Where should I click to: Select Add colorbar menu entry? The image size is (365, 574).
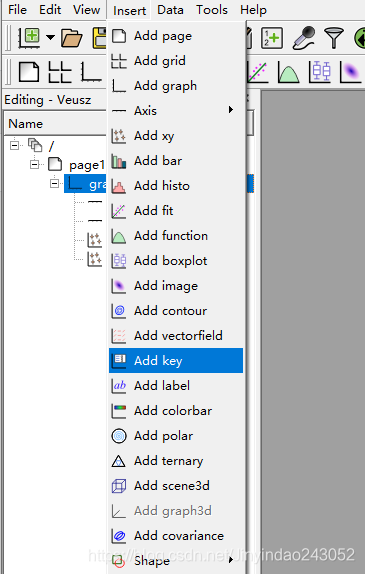176,411
